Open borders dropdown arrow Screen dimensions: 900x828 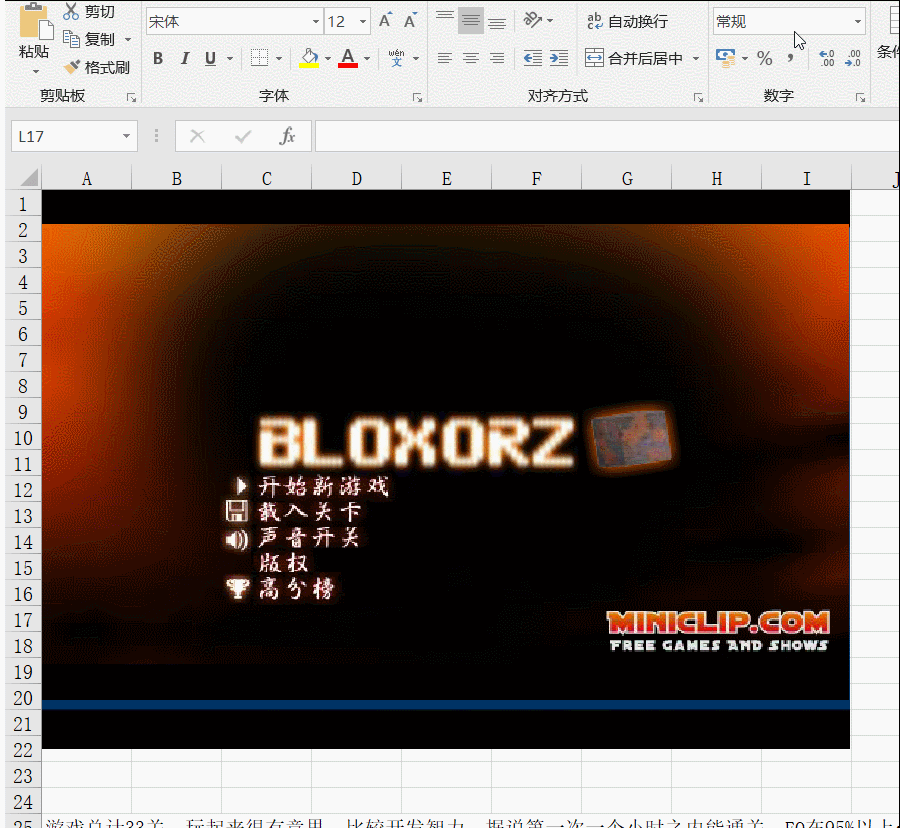coord(279,59)
